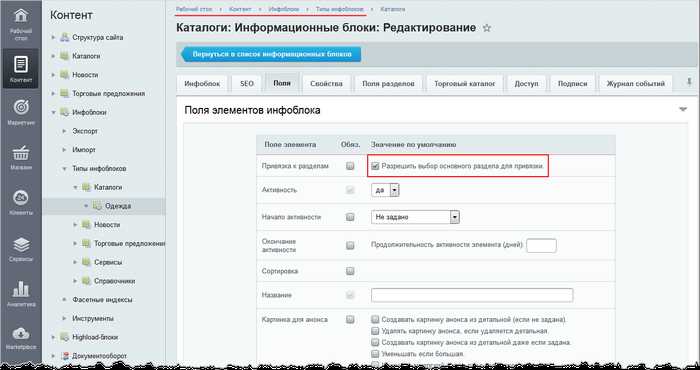Screen dimensions: 700x370
Task: Switch to the Инфоблок tab
Action: point(202,84)
